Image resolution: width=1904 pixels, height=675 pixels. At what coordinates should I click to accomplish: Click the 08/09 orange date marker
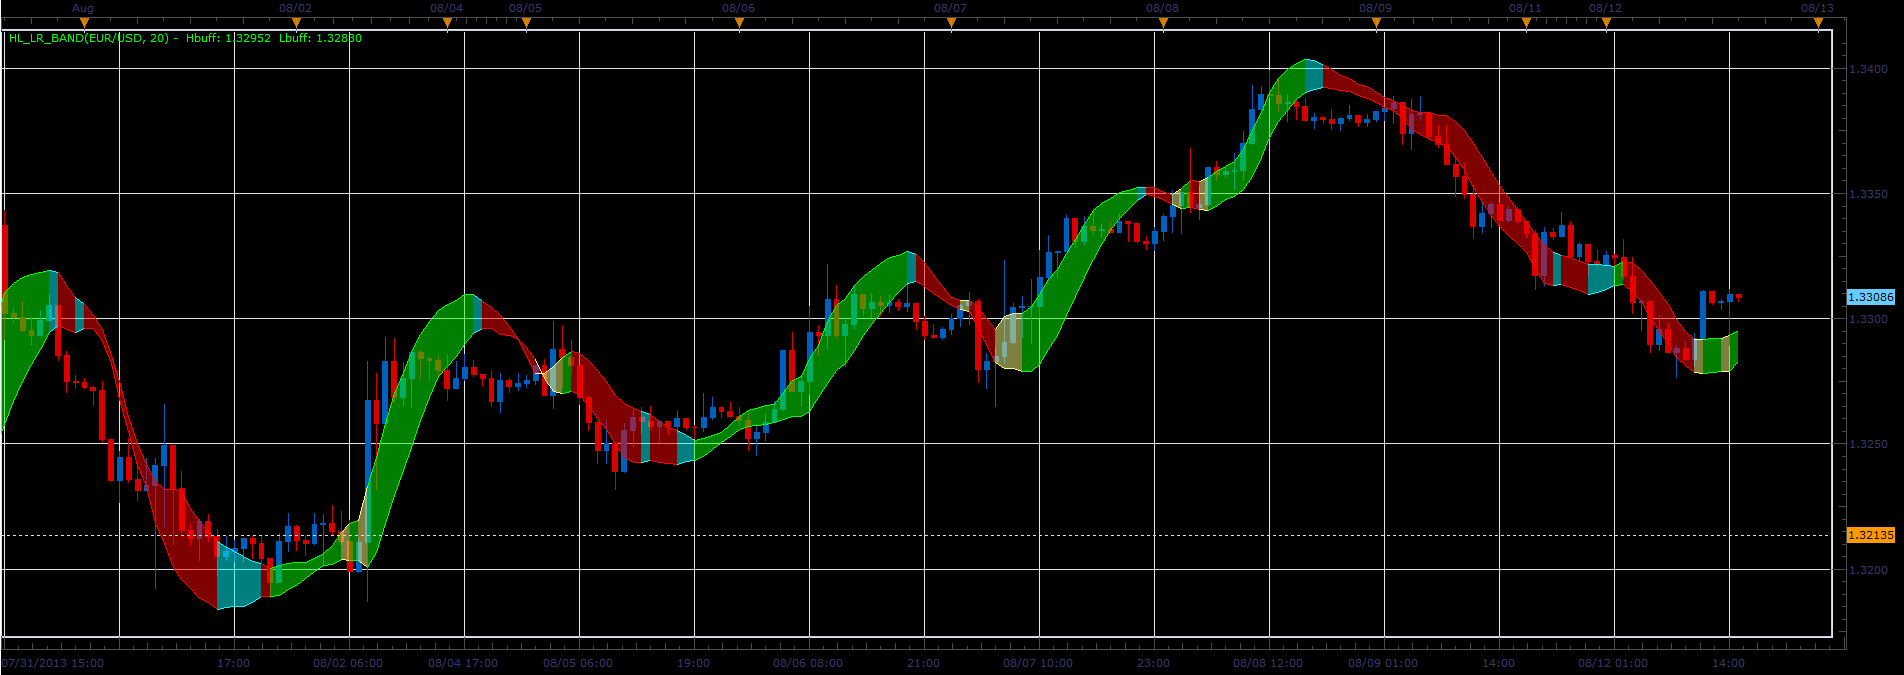pyautogui.click(x=1376, y=22)
